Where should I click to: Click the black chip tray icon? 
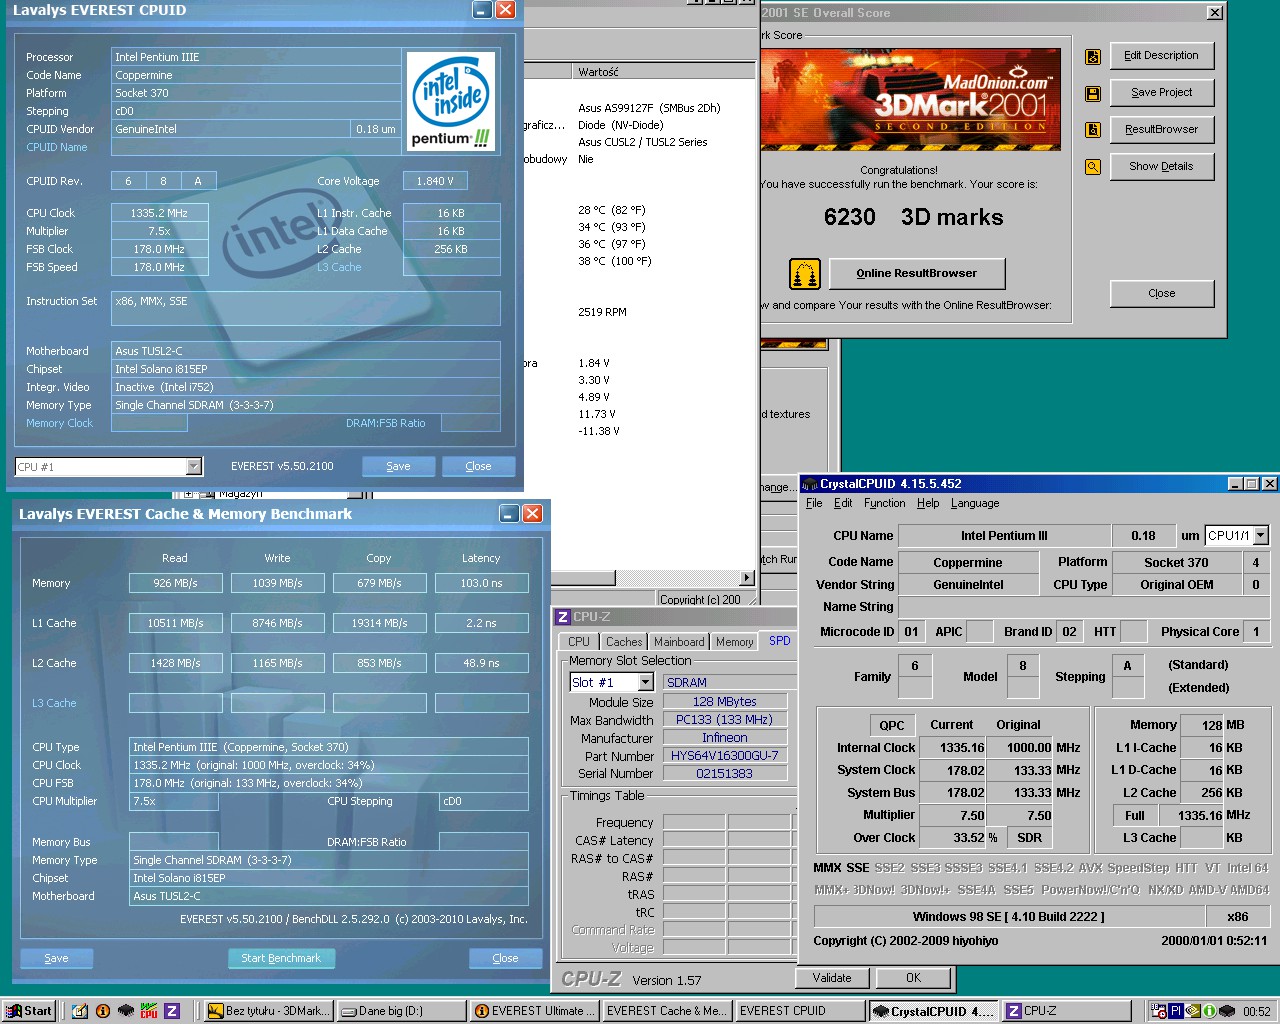(x=1226, y=1011)
